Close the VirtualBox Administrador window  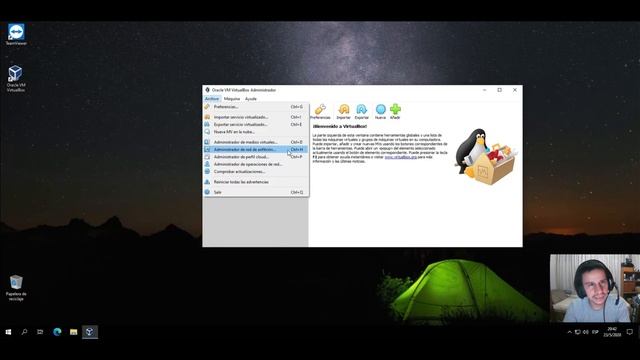tap(515, 90)
